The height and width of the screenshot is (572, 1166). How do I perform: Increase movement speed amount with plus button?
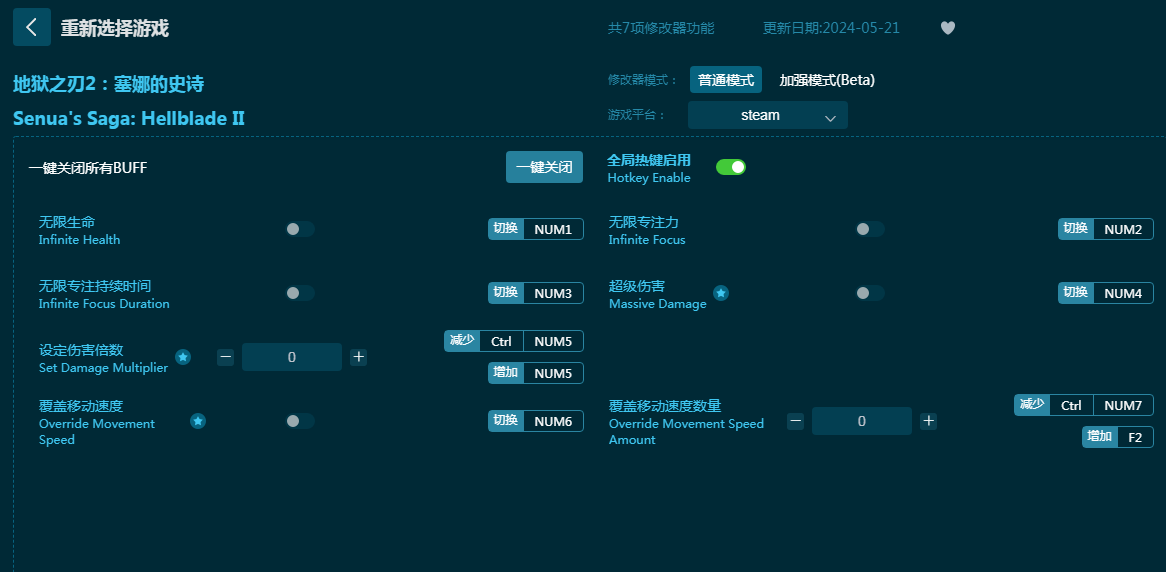[928, 421]
